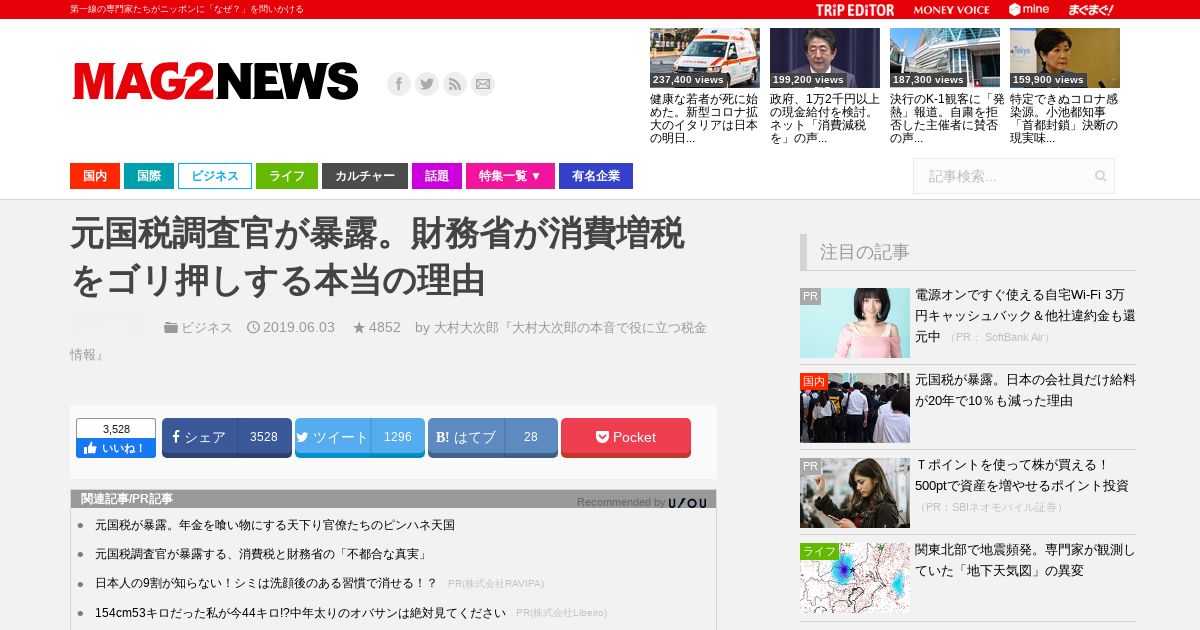Share article via Facebook シェア button
Image resolution: width=1200 pixels, height=630 pixels.
coord(227,437)
